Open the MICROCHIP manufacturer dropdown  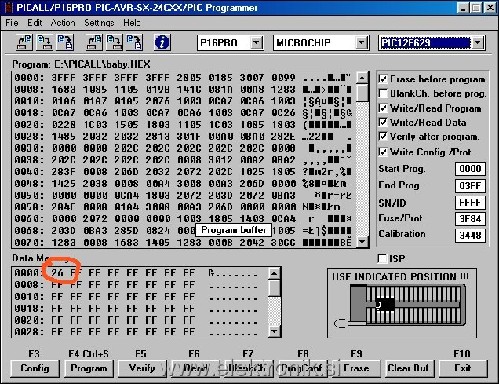(361, 43)
